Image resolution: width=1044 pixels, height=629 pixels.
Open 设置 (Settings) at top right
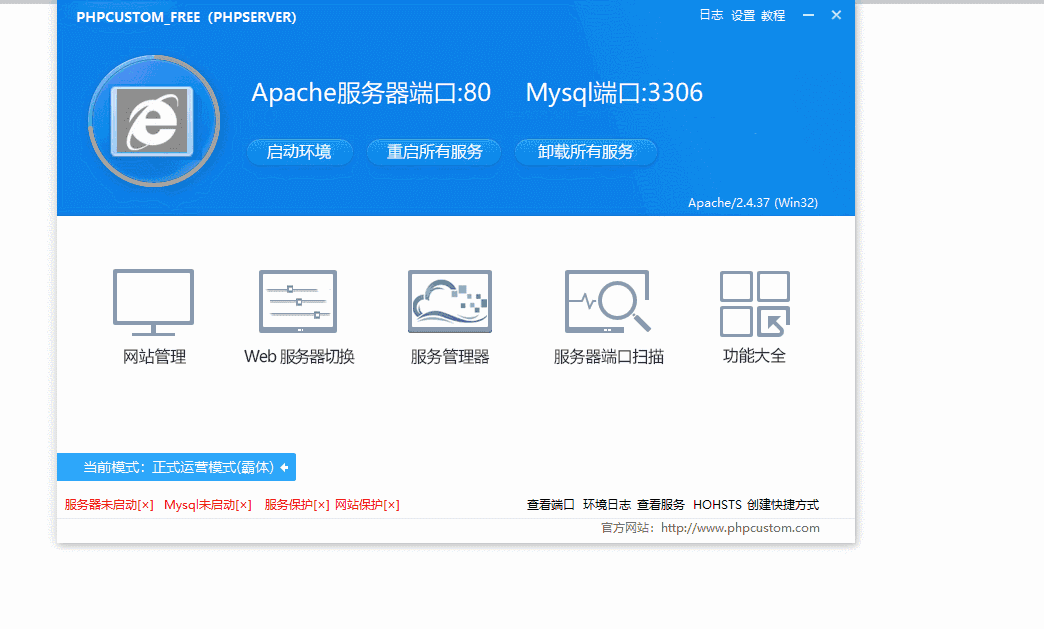(744, 15)
